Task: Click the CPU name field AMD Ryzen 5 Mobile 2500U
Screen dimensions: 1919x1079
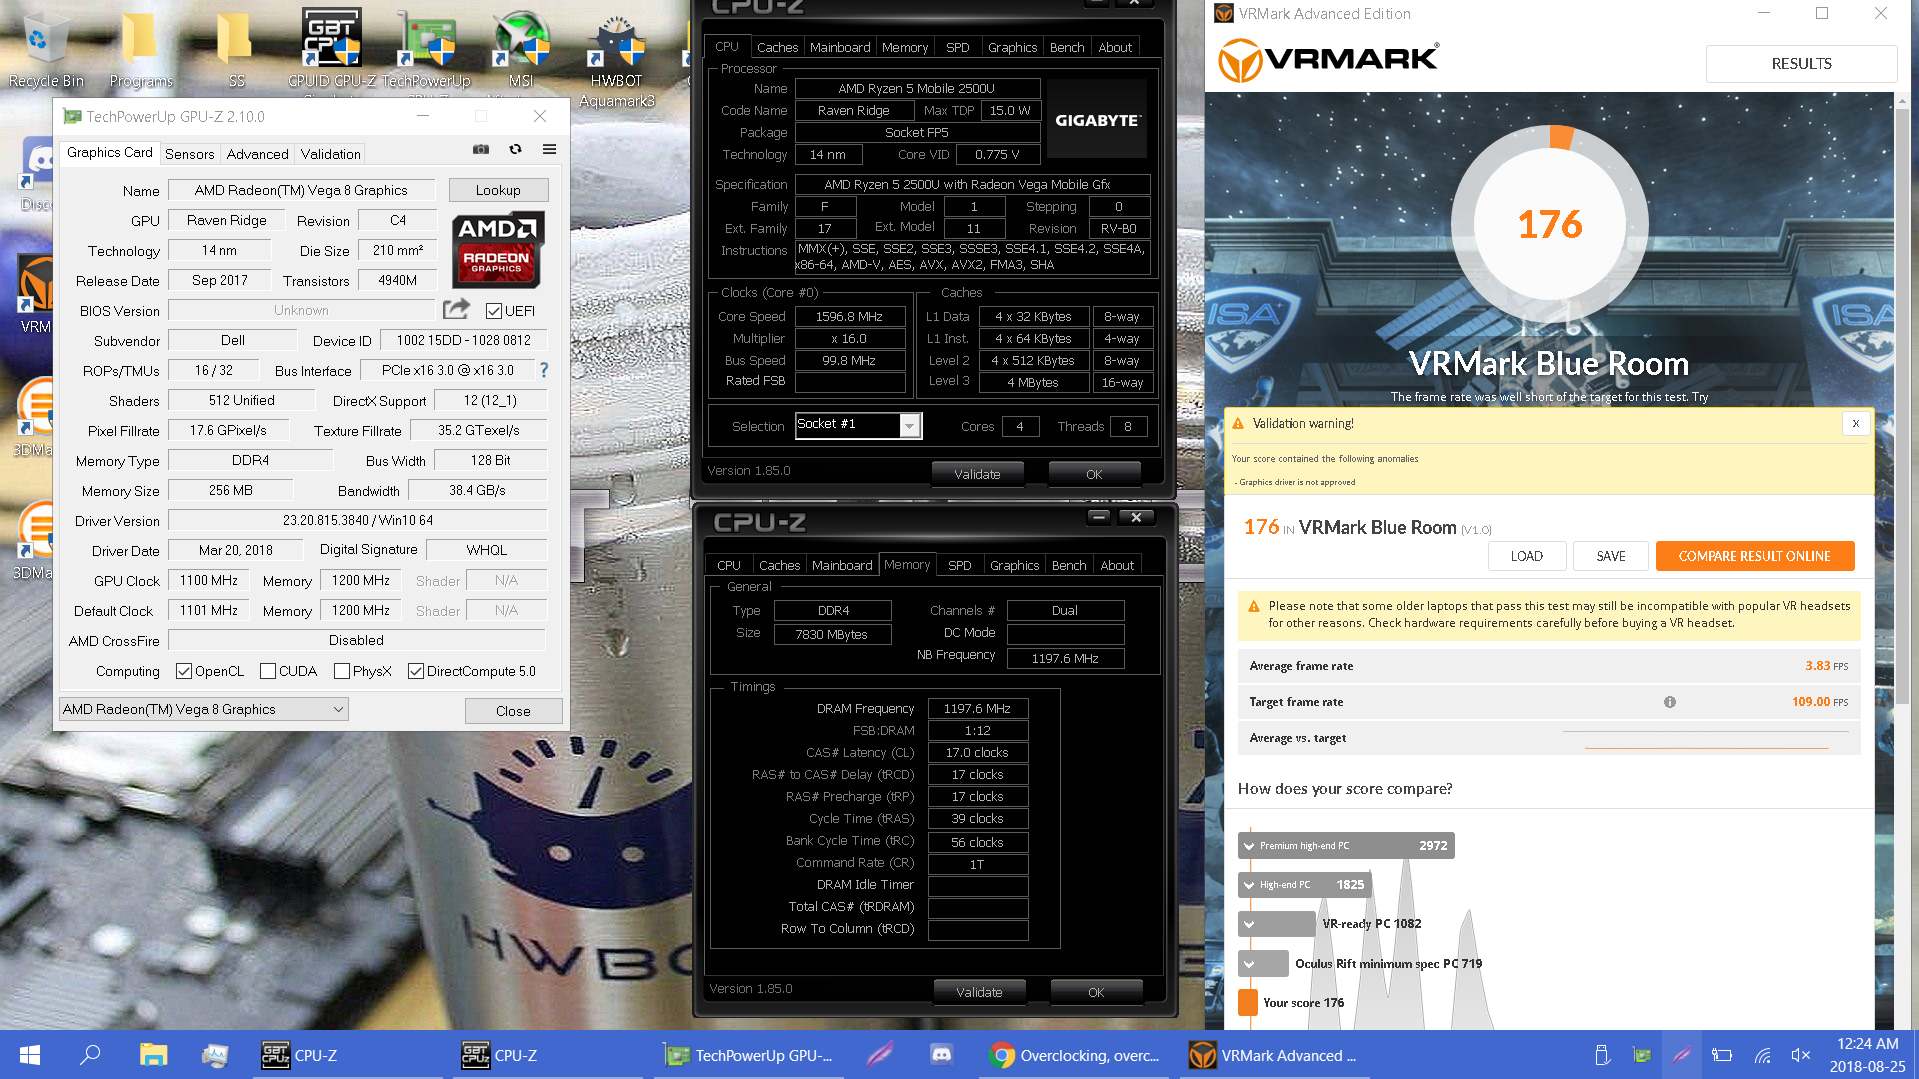Action: [916, 89]
